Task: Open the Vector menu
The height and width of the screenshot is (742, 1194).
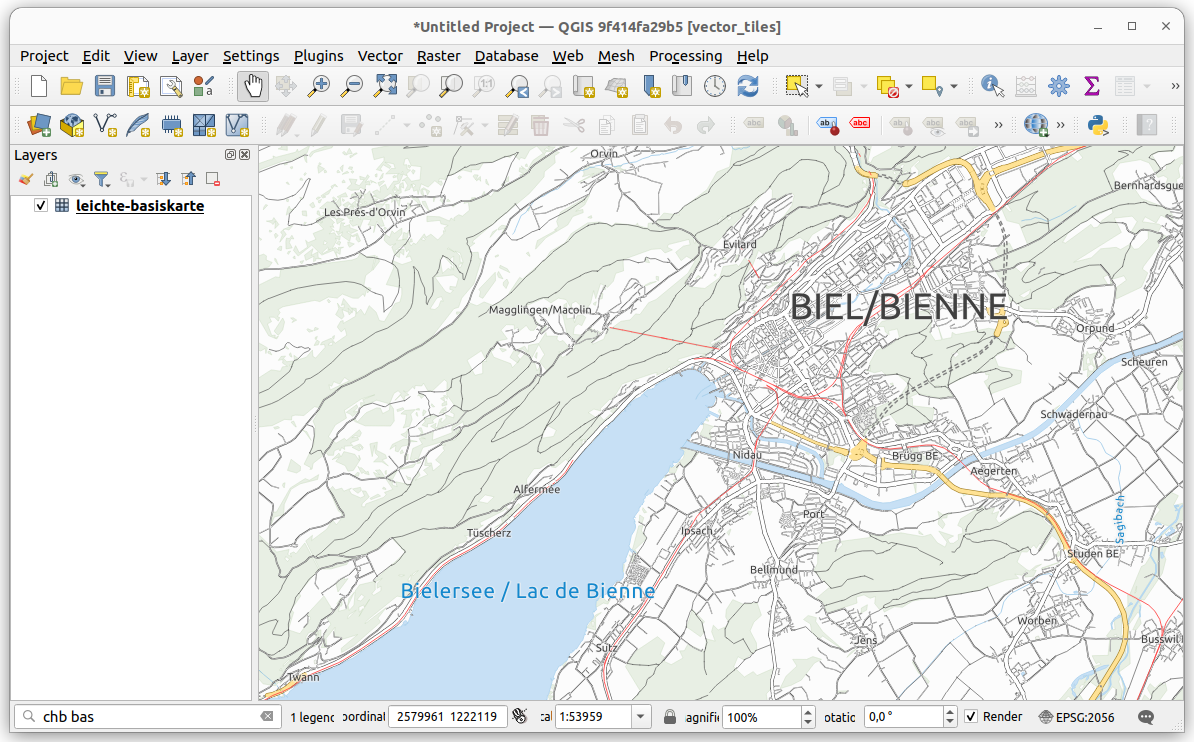Action: [380, 56]
